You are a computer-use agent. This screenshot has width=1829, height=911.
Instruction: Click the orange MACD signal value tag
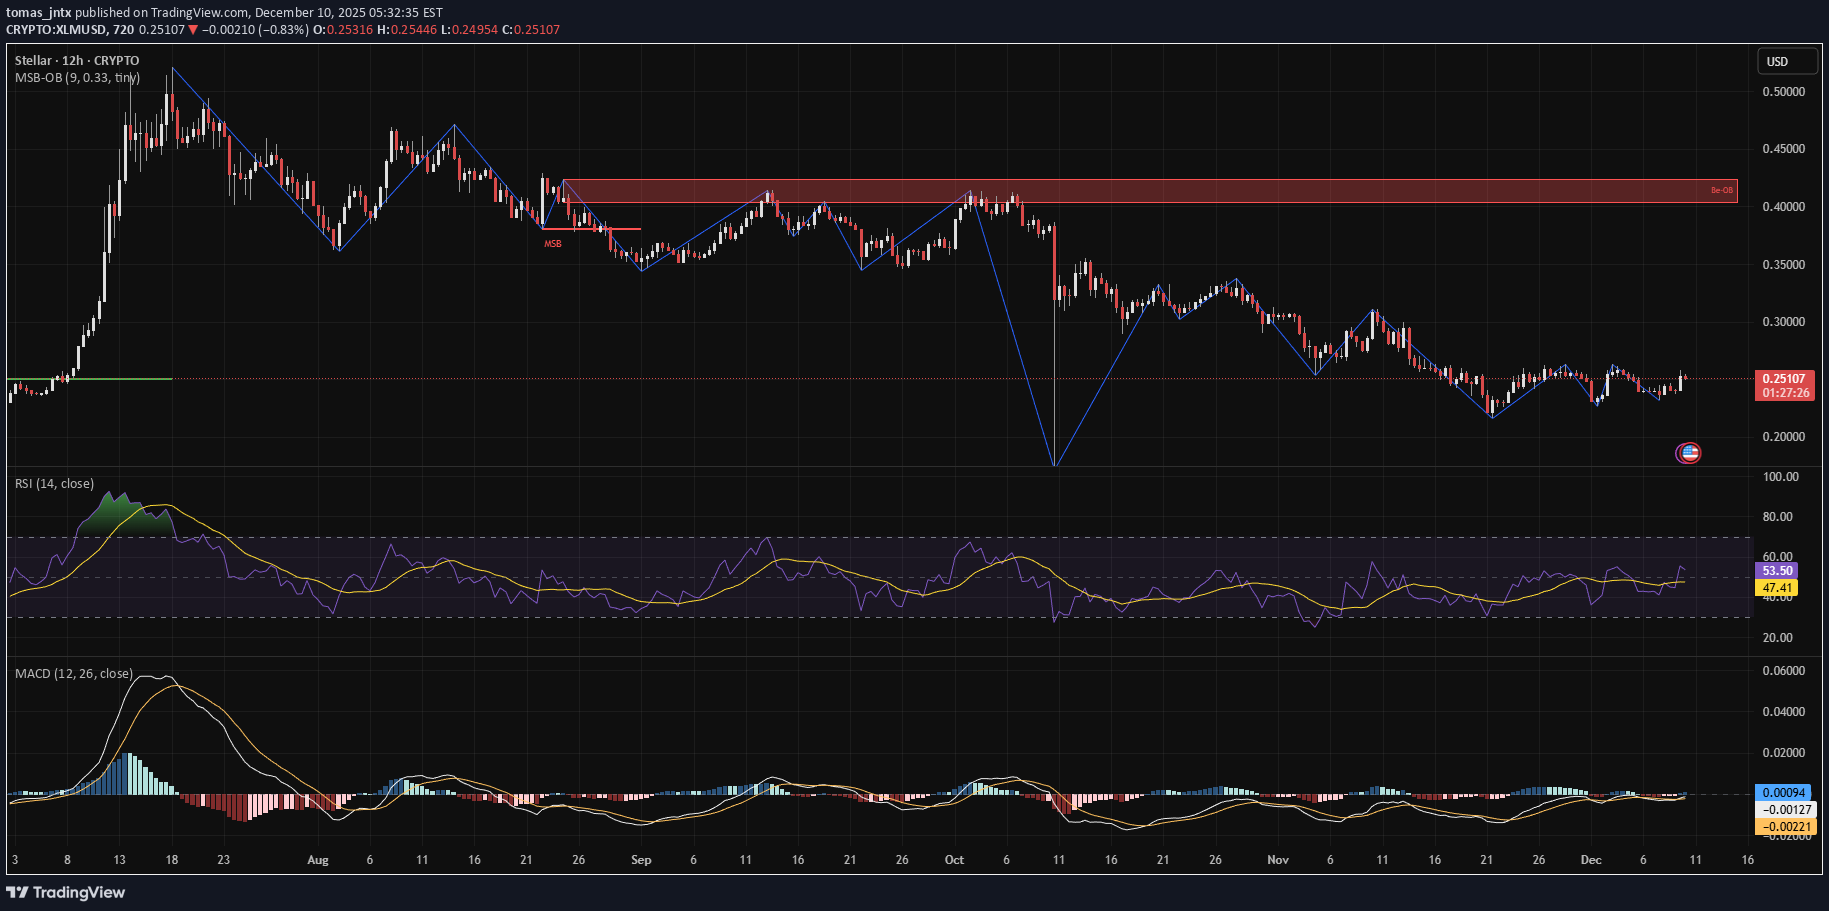point(1786,827)
